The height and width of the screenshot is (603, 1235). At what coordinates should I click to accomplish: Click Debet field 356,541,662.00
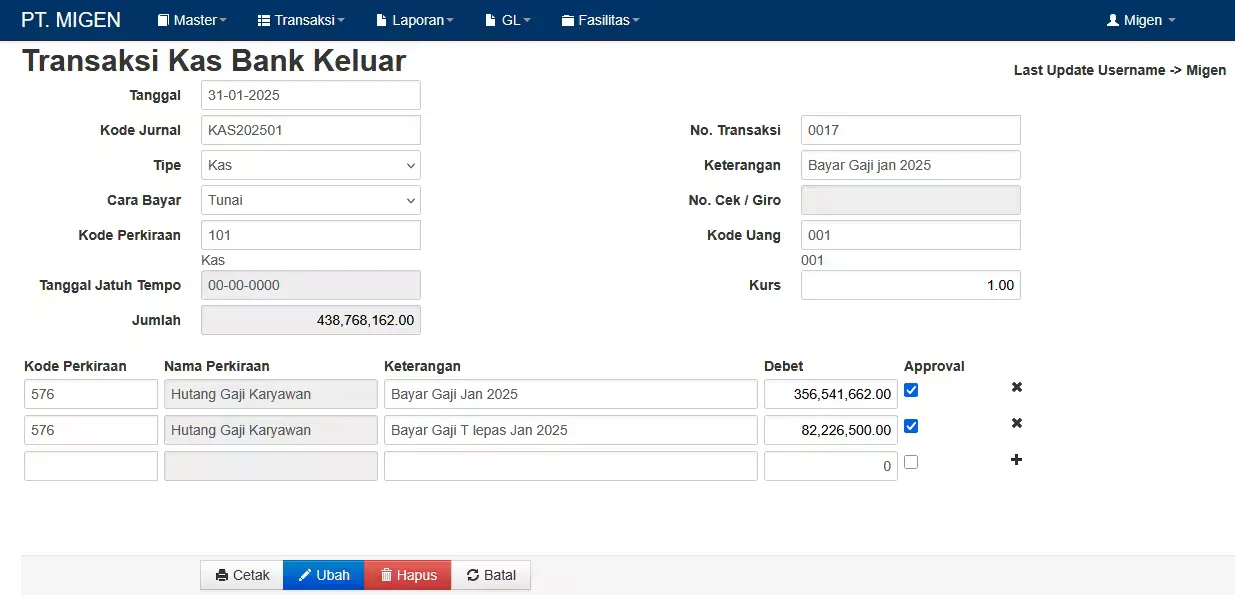pos(831,394)
